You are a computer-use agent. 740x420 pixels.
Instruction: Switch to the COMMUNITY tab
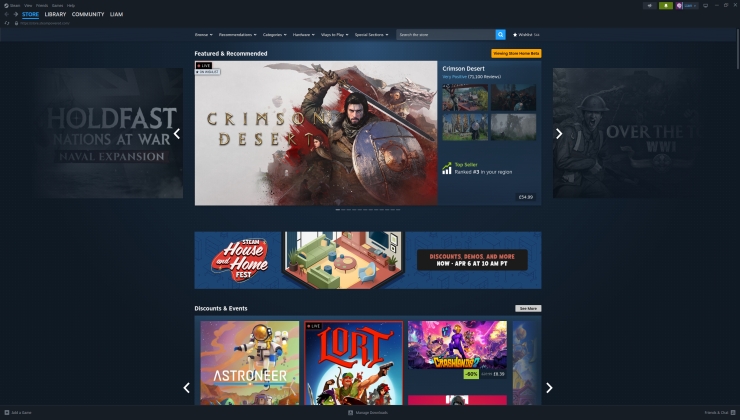coord(88,14)
